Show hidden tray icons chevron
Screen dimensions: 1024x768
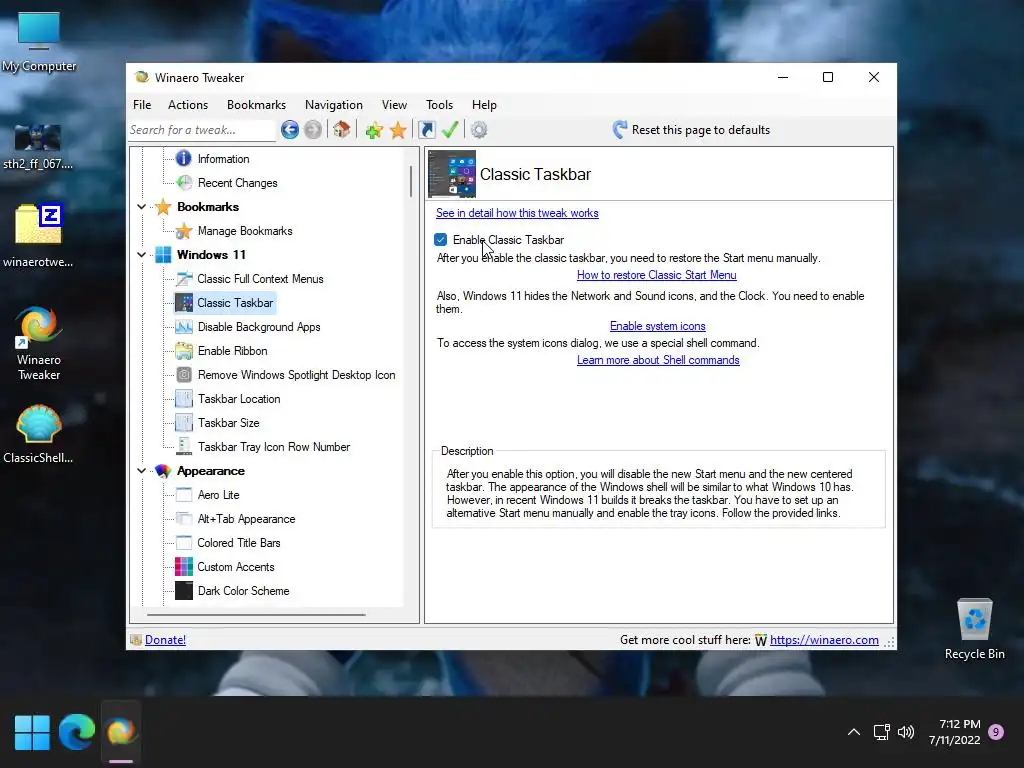click(x=854, y=732)
